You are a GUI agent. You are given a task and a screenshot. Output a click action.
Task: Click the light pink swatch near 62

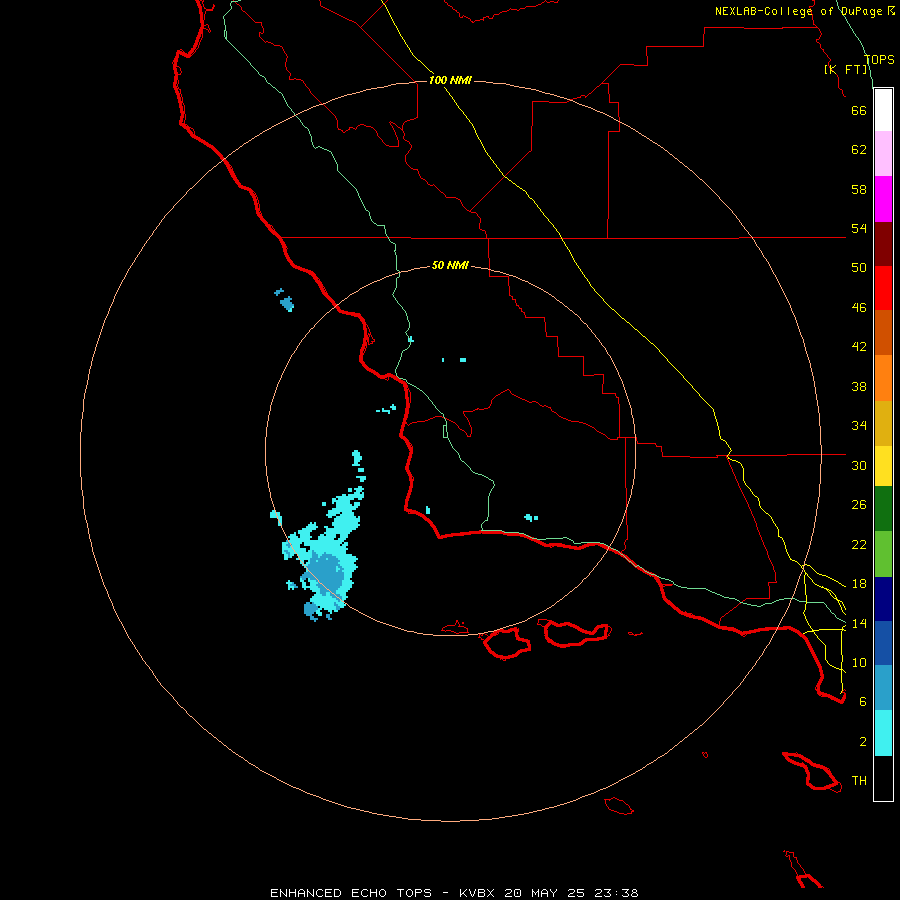point(883,153)
